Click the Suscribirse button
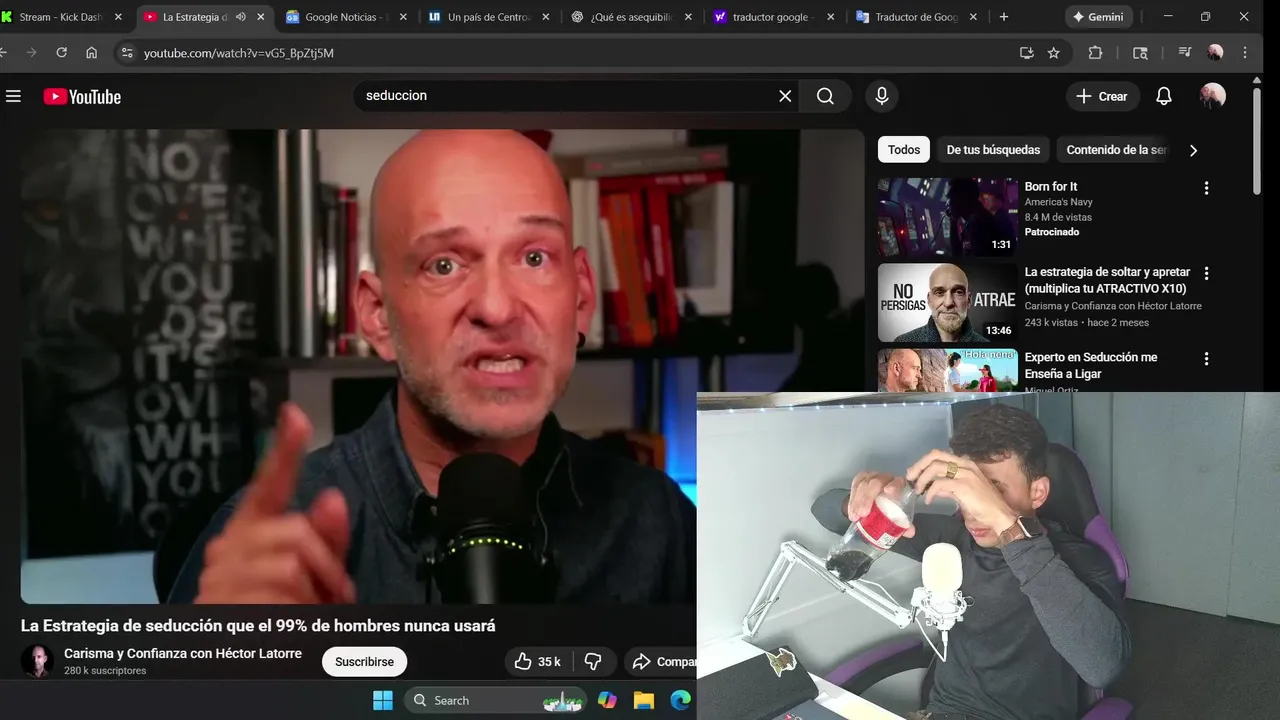 point(364,661)
